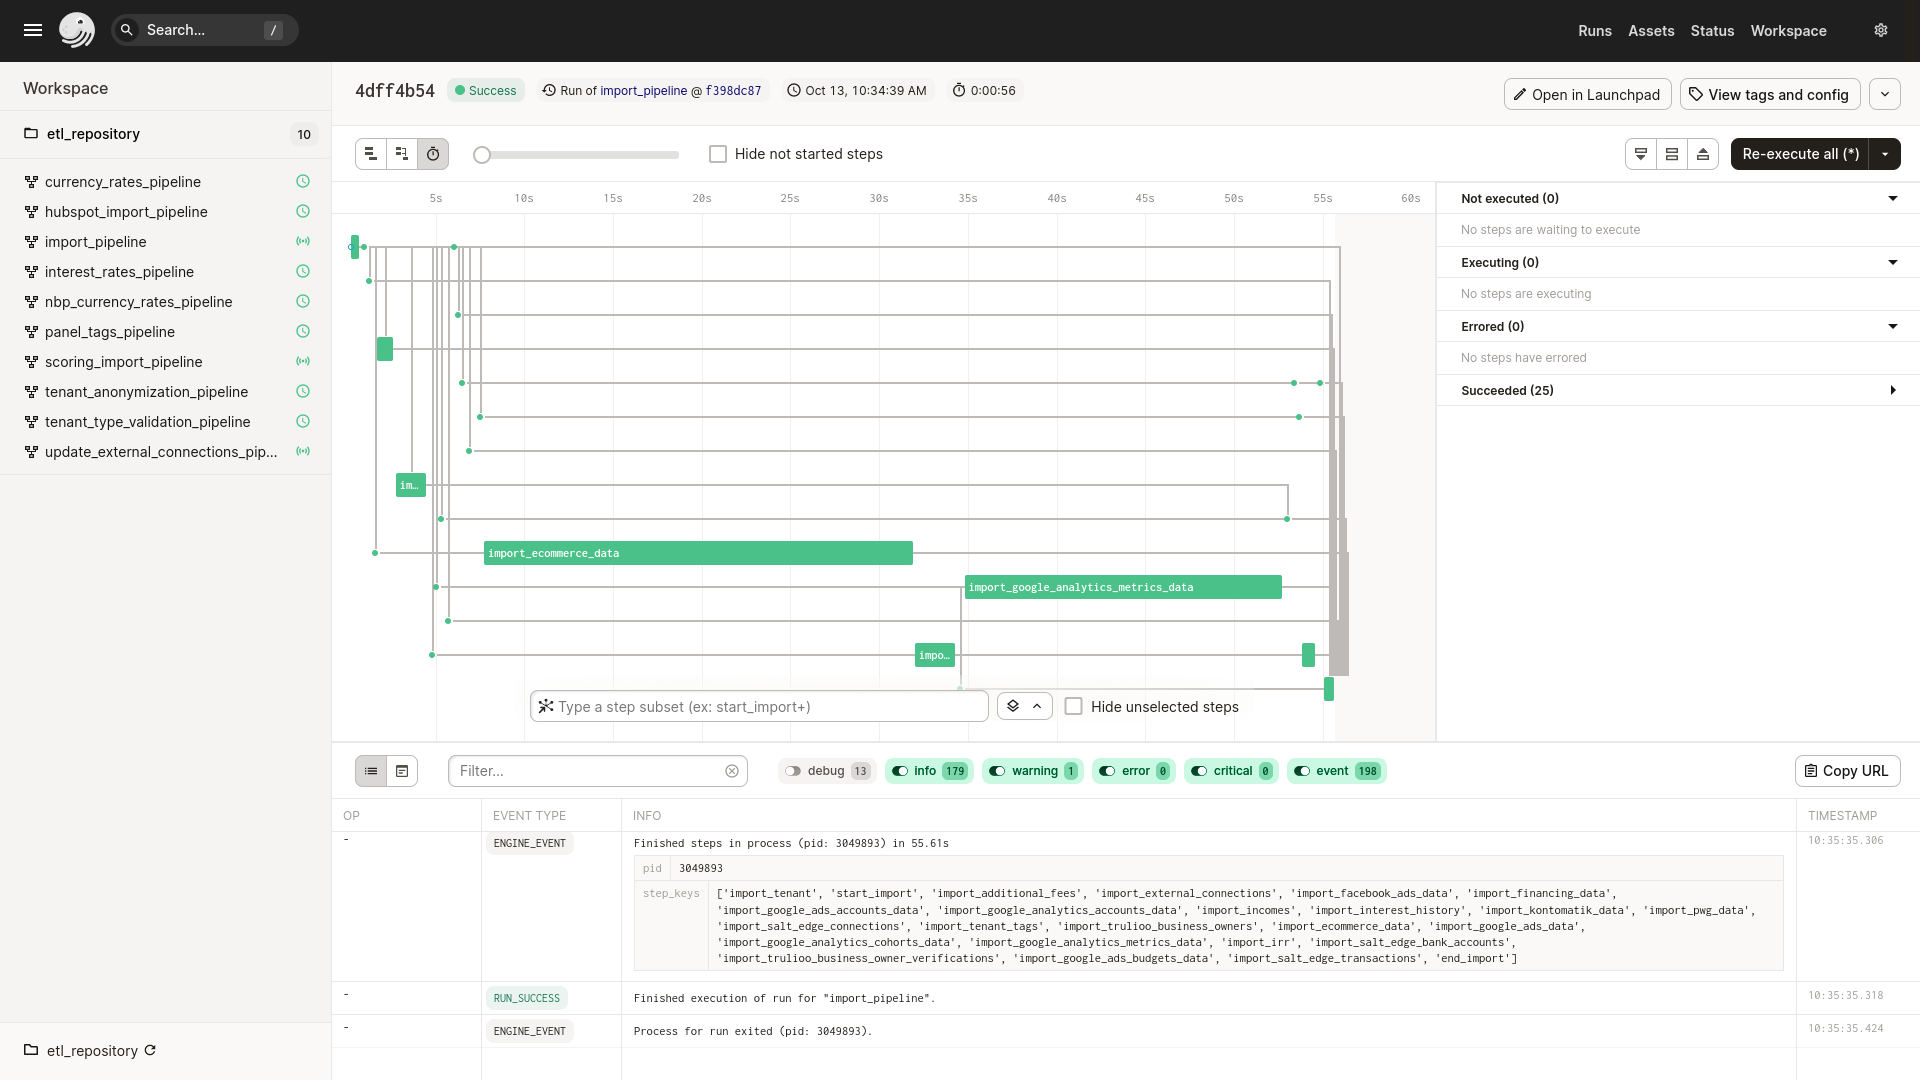The width and height of the screenshot is (1920, 1080).
Task: Select the list view icon in logs
Action: tap(371, 769)
